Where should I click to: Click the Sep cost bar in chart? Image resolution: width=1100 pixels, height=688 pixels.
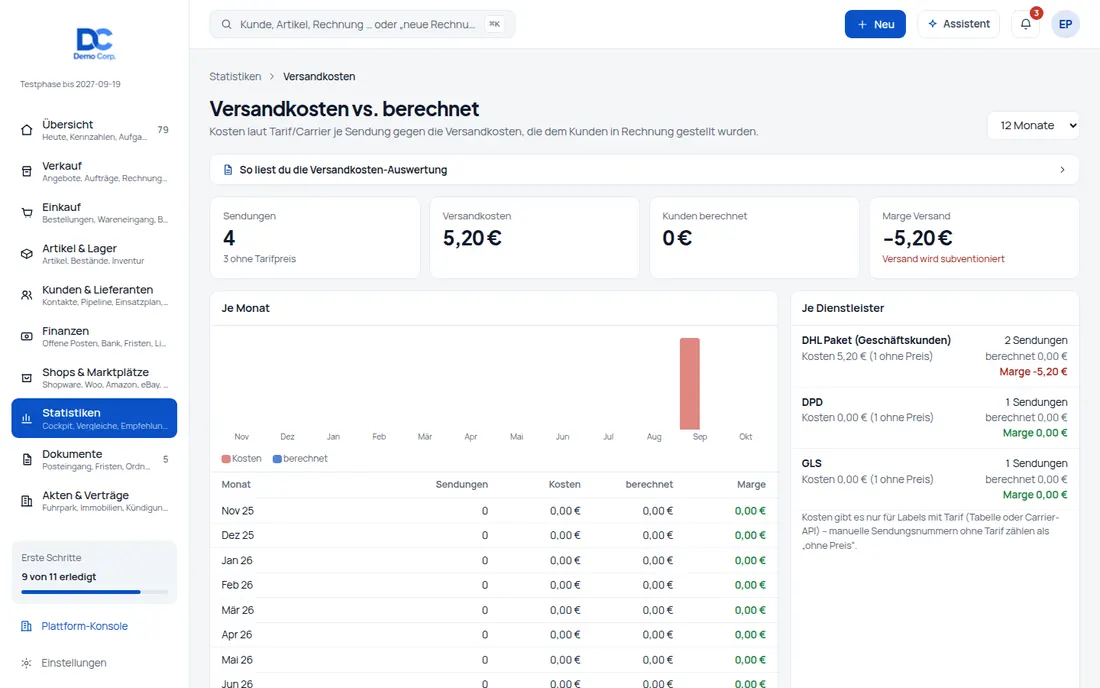[690, 384]
